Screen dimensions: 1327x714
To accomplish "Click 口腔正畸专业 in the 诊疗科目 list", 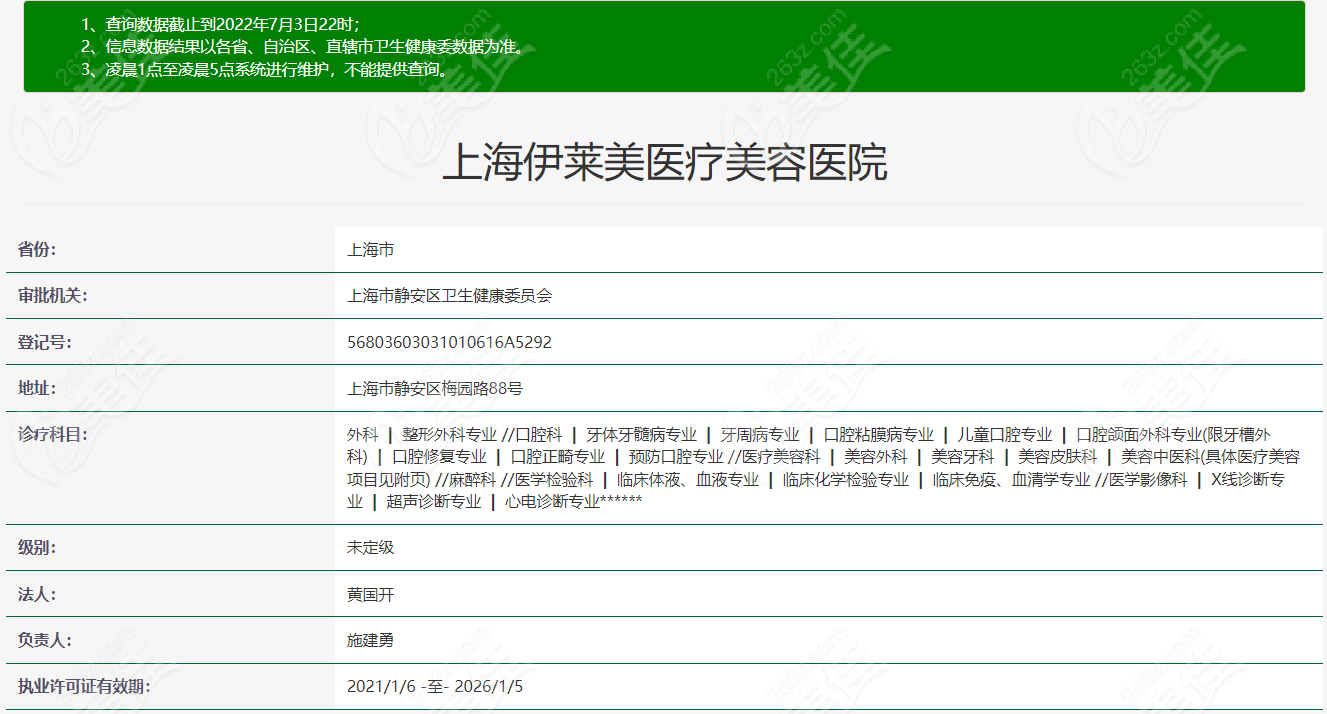I will pyautogui.click(x=558, y=456).
